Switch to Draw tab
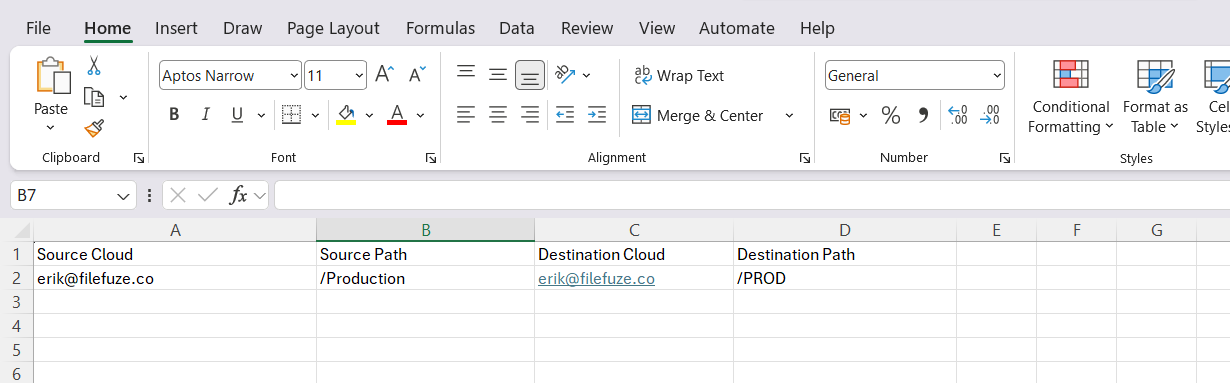 [242, 28]
